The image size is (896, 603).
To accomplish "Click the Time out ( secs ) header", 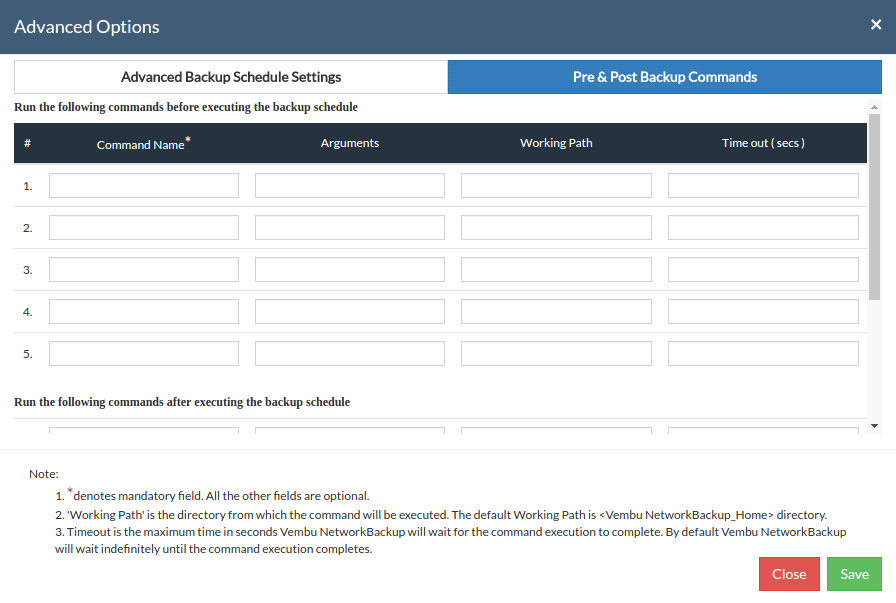I will tap(763, 143).
